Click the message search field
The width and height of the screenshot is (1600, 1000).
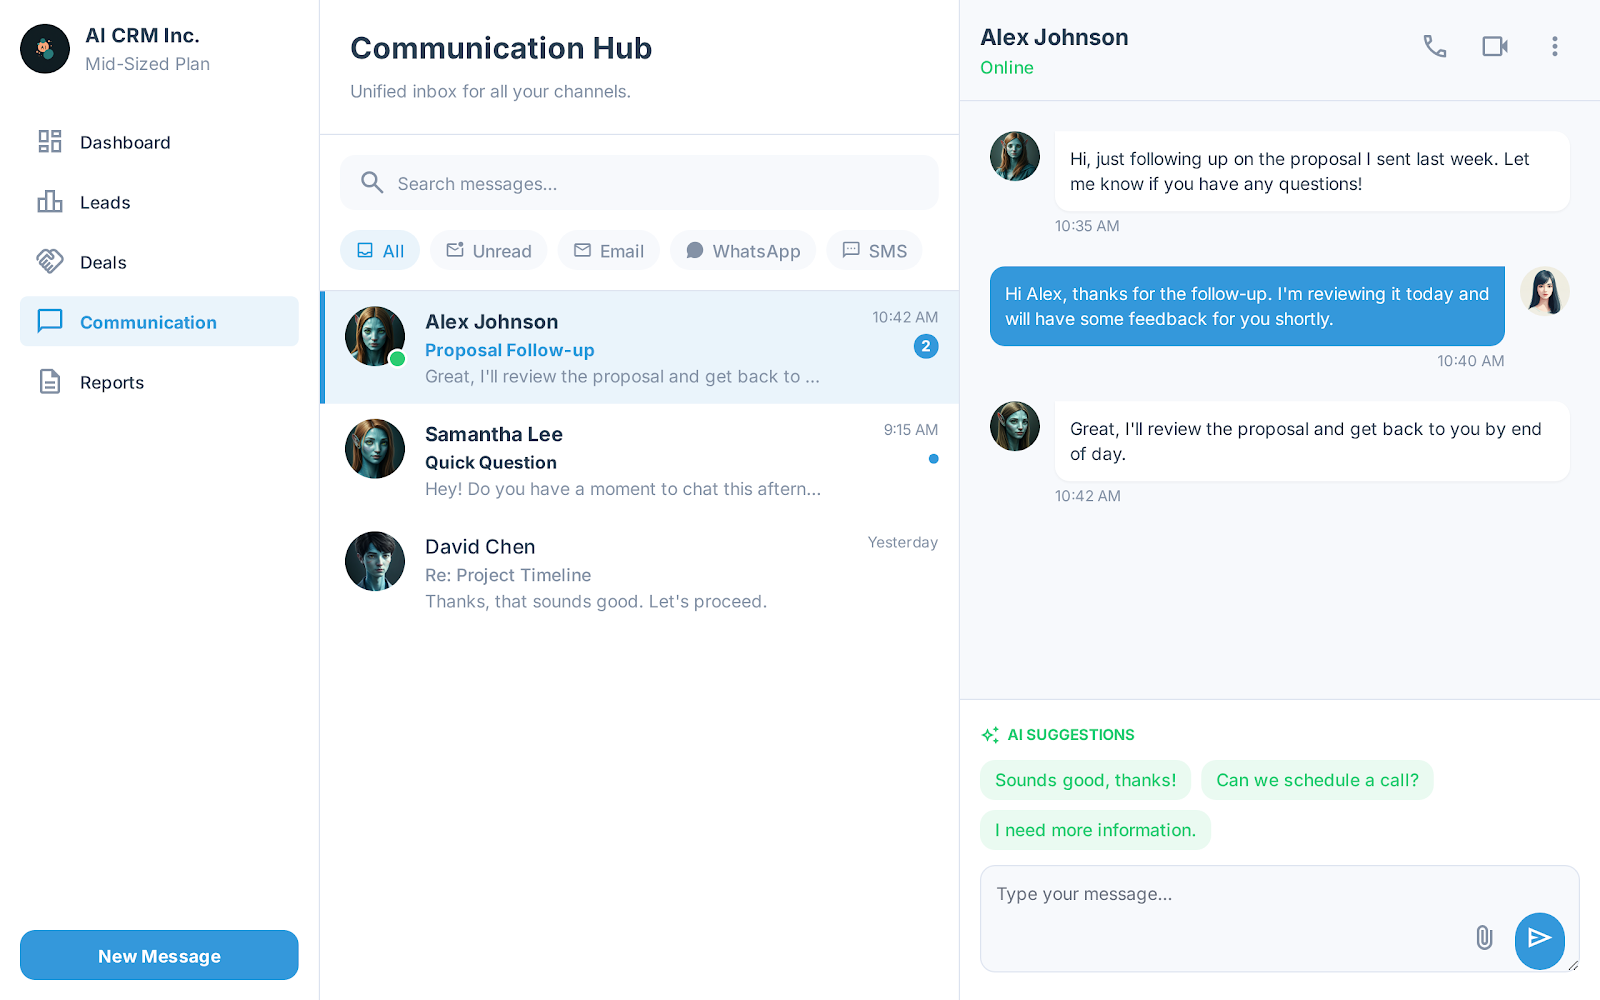[x=639, y=183]
